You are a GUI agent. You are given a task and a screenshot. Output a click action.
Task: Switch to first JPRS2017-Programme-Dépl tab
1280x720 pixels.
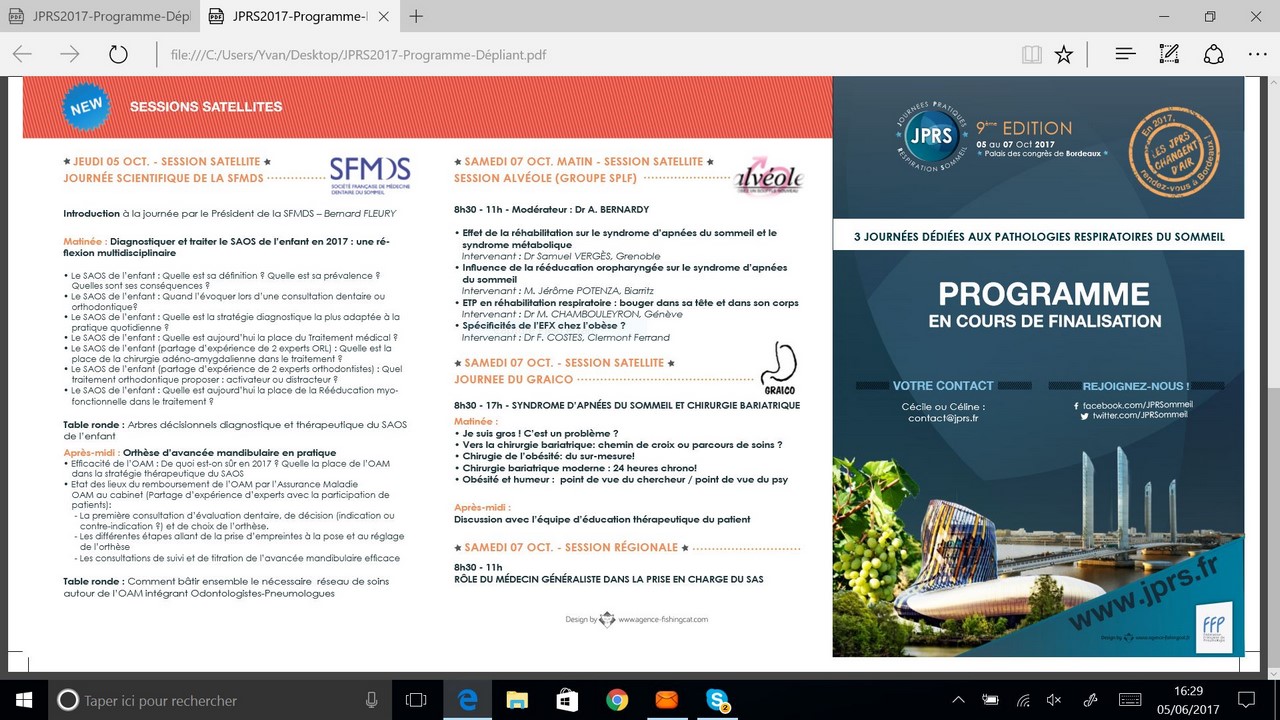tap(100, 16)
